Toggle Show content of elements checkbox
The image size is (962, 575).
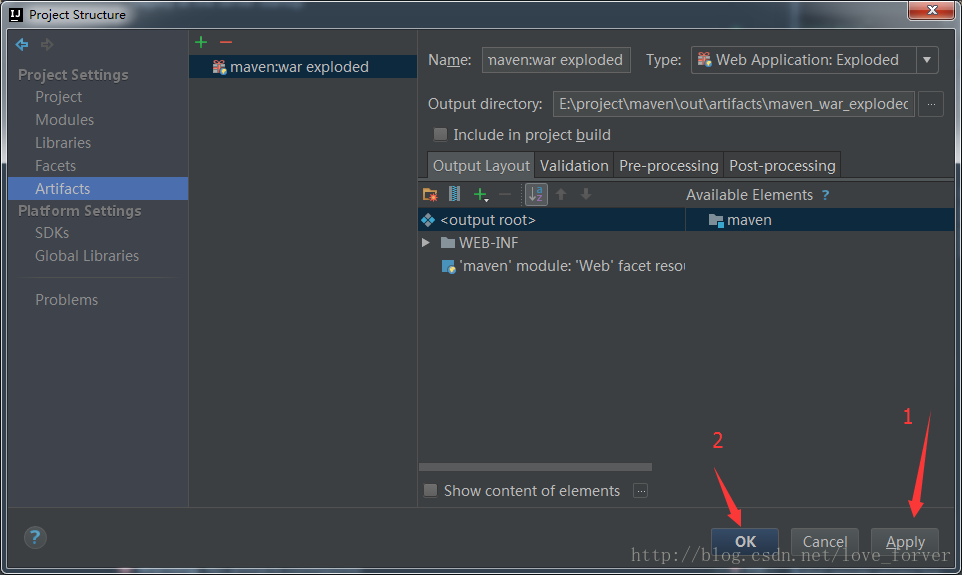tap(431, 490)
